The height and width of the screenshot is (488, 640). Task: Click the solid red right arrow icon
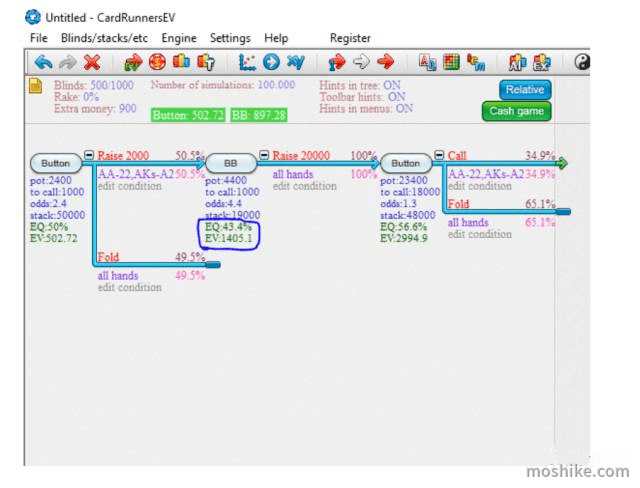click(385, 62)
